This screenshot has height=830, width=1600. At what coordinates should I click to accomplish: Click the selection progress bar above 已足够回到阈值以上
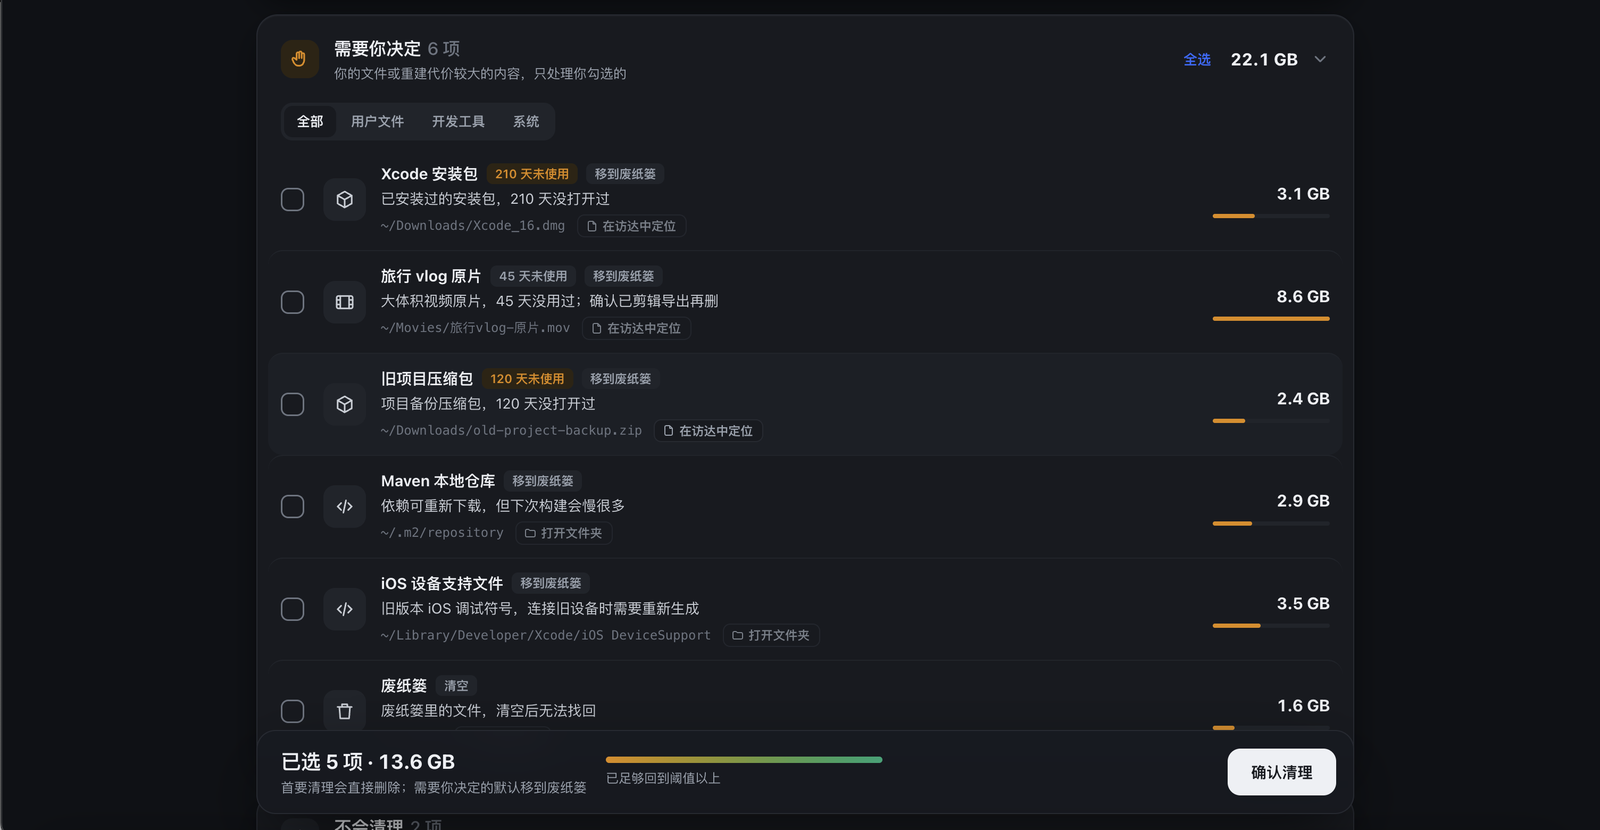coord(744,760)
